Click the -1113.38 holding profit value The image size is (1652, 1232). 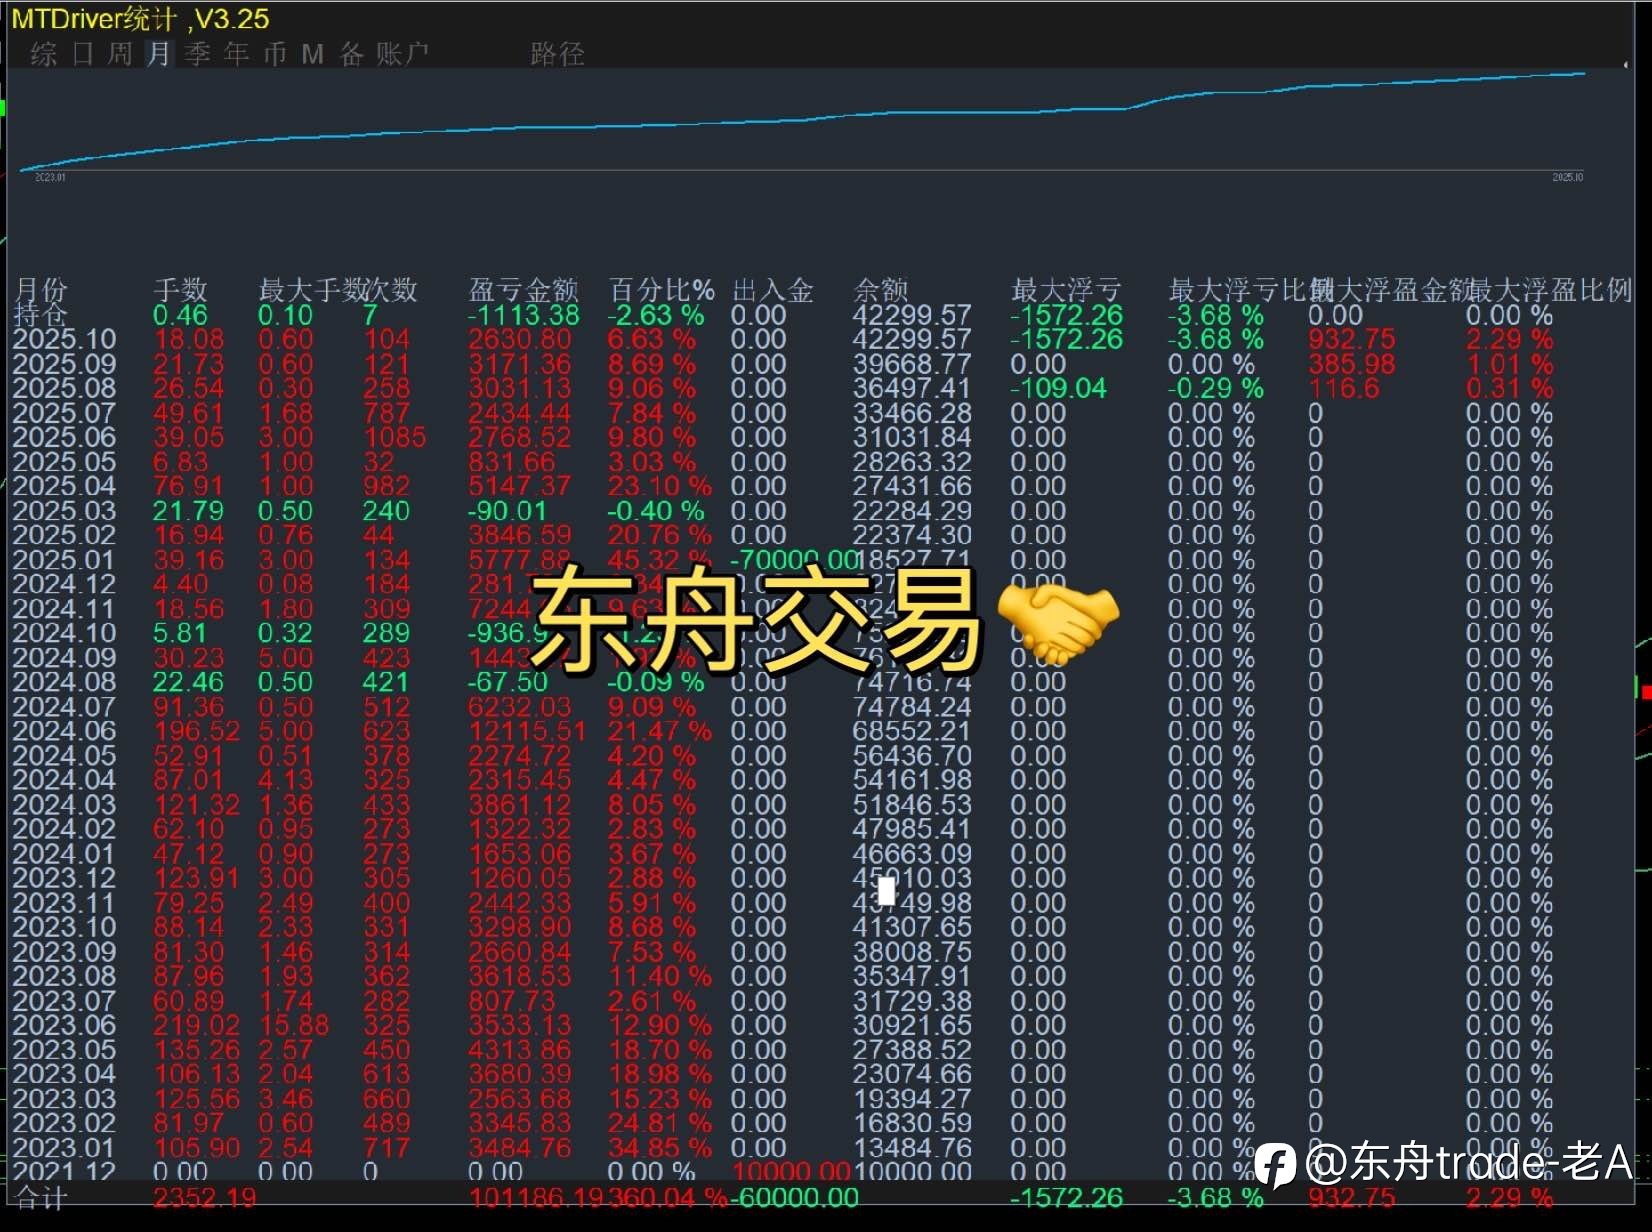[524, 315]
